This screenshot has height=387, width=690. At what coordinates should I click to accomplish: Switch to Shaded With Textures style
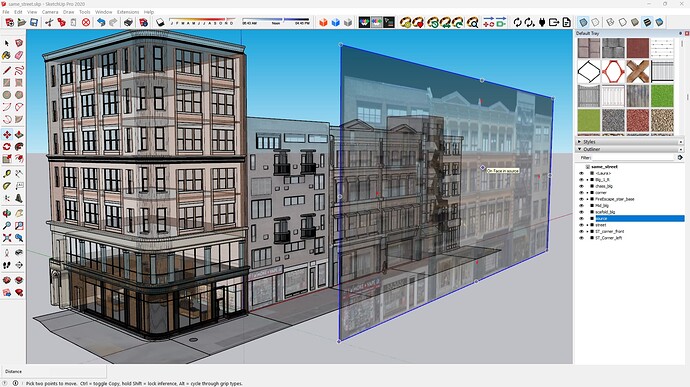point(647,22)
